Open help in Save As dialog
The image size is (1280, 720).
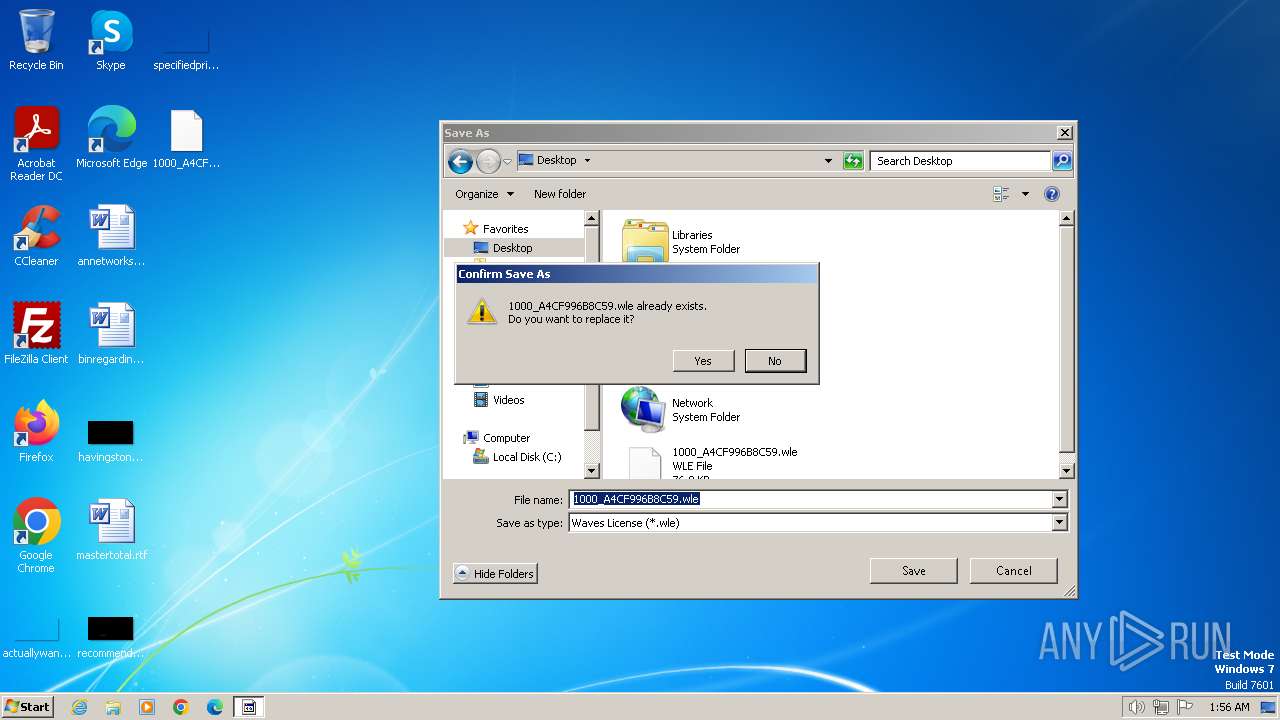[x=1052, y=194]
